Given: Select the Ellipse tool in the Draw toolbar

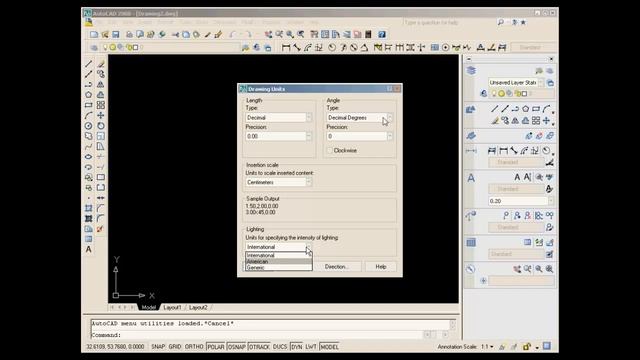Looking at the screenshot, I should pos(89,157).
